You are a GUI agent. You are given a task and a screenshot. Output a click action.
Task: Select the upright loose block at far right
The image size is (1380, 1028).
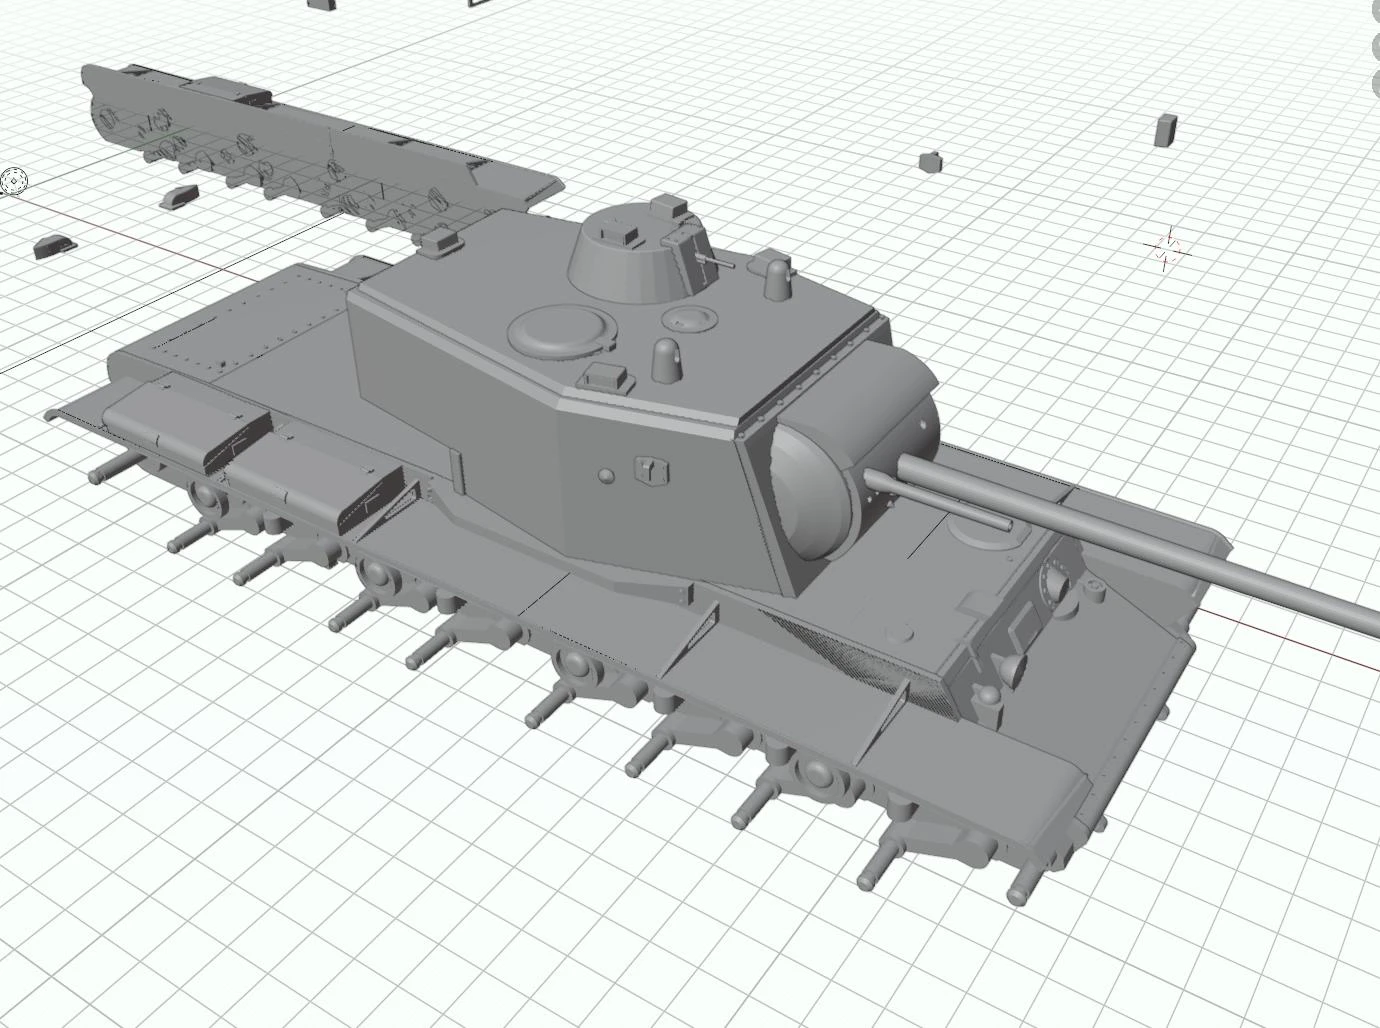point(1166,130)
